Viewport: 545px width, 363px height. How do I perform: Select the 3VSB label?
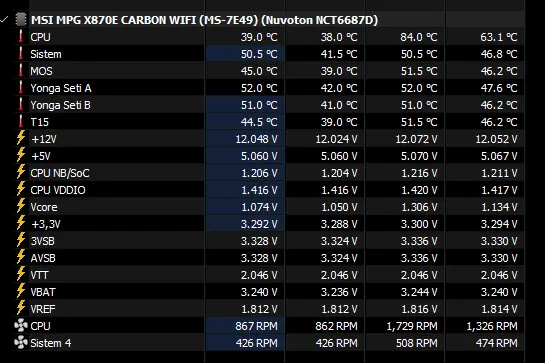[x=42, y=241]
